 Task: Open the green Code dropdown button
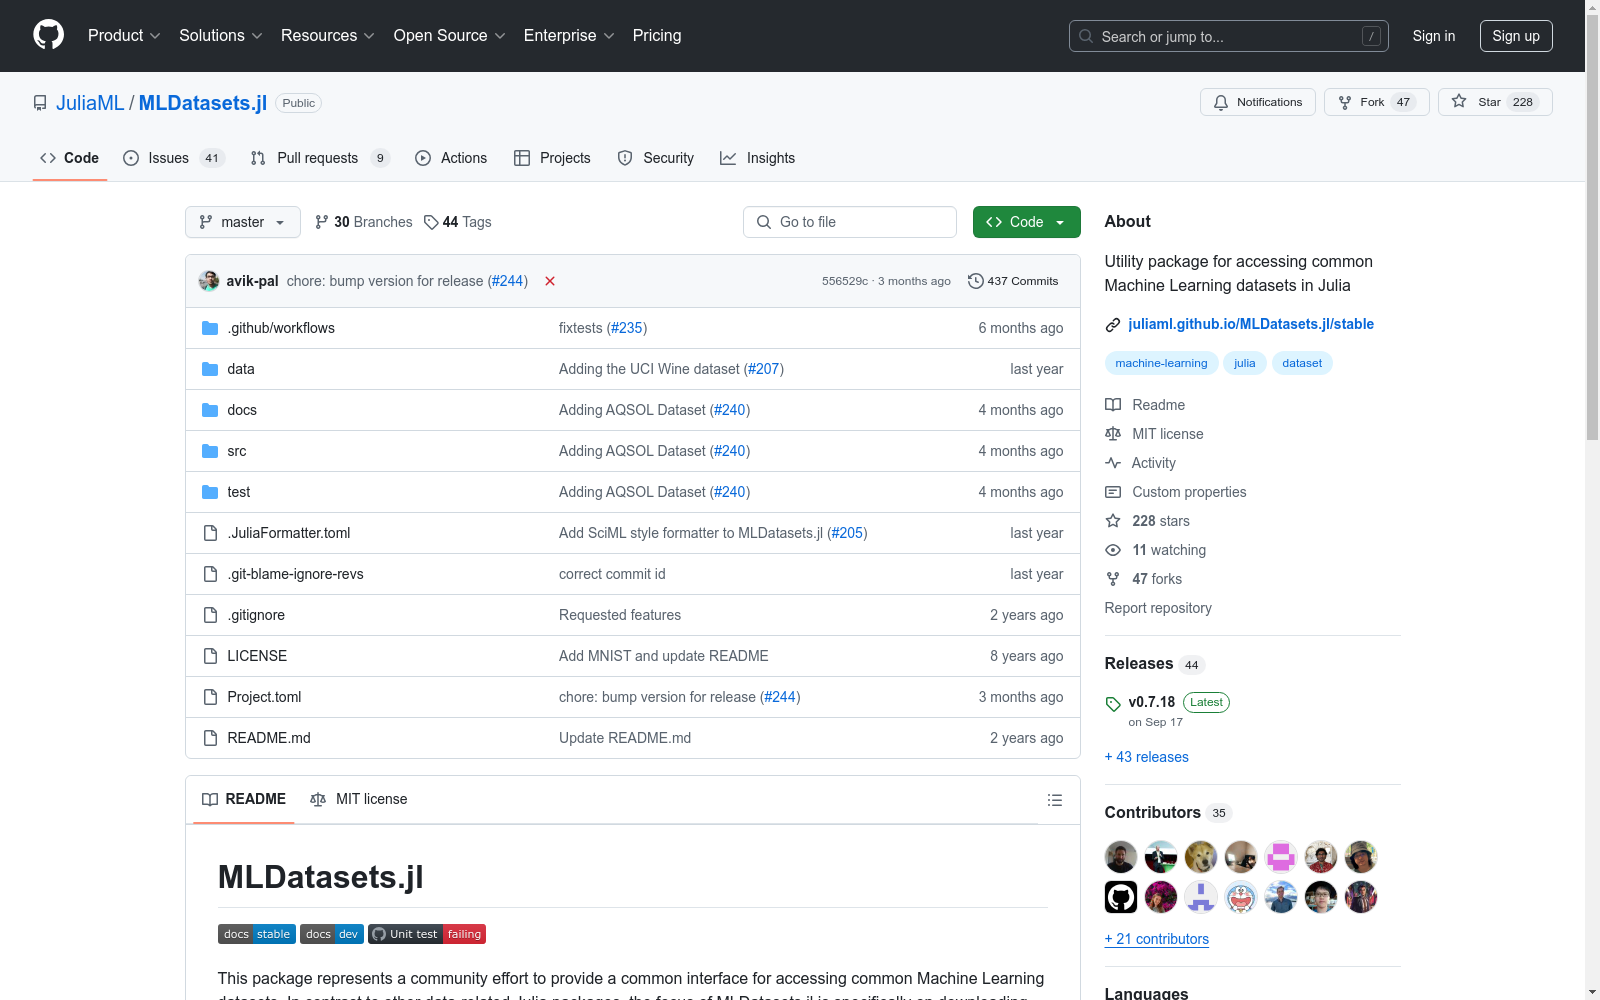[1027, 222]
